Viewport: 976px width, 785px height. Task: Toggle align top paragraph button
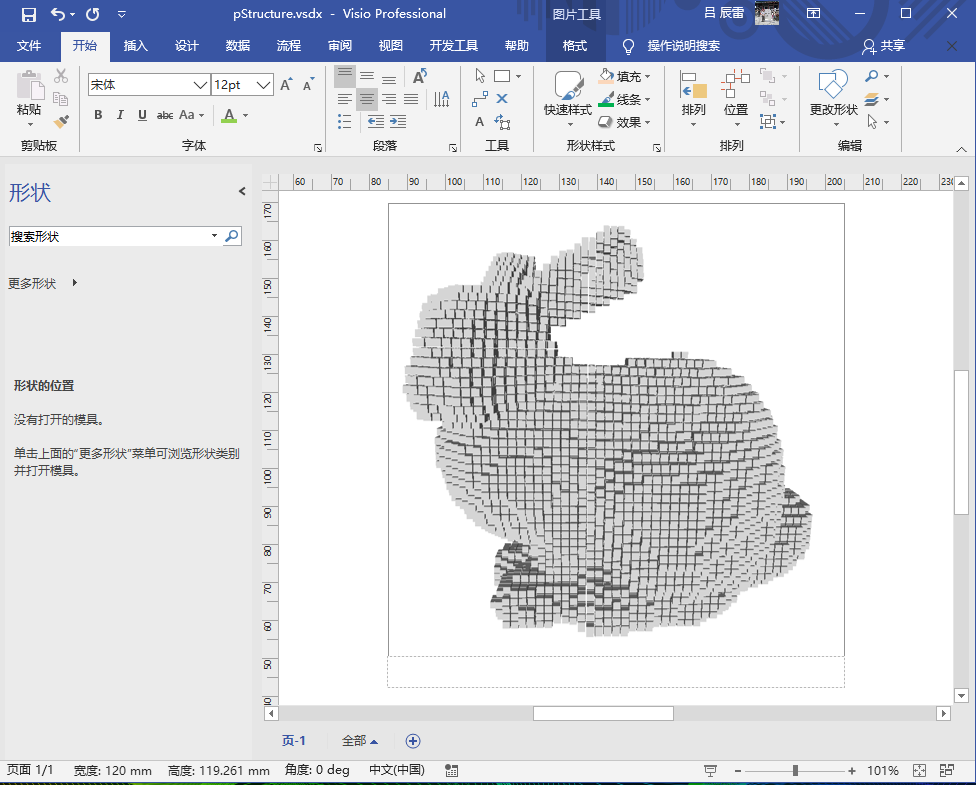[345, 77]
